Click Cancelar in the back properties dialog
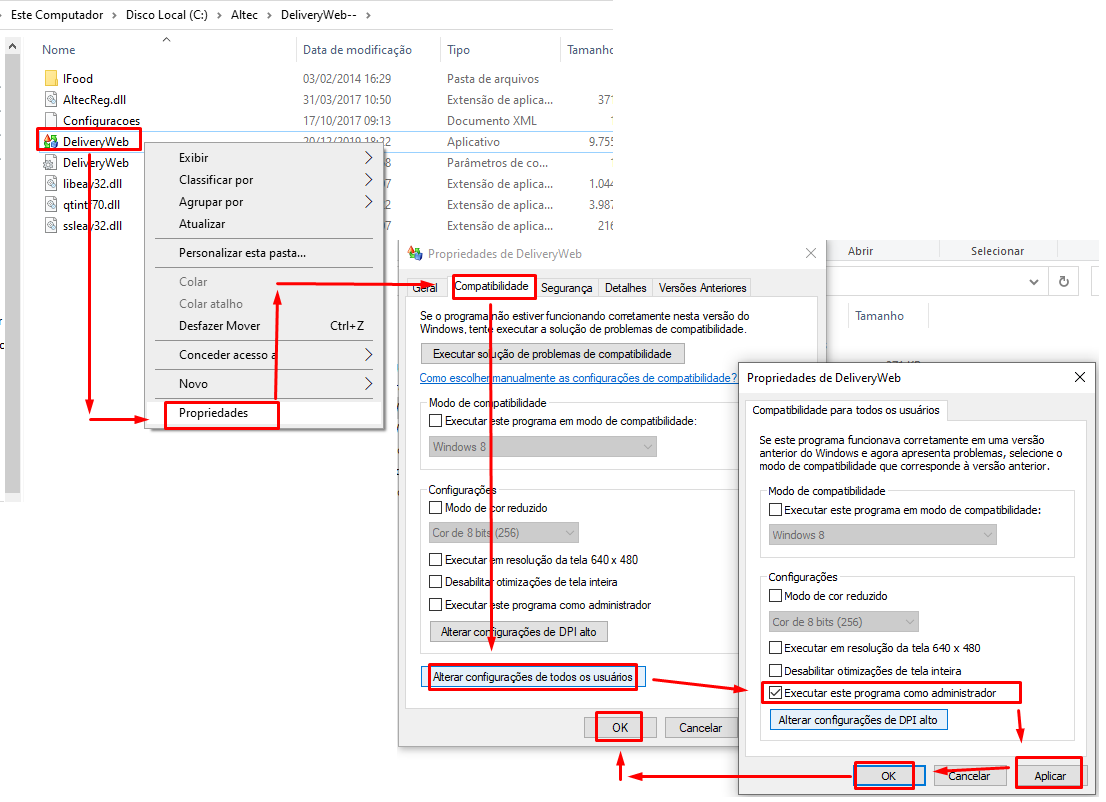 point(700,728)
